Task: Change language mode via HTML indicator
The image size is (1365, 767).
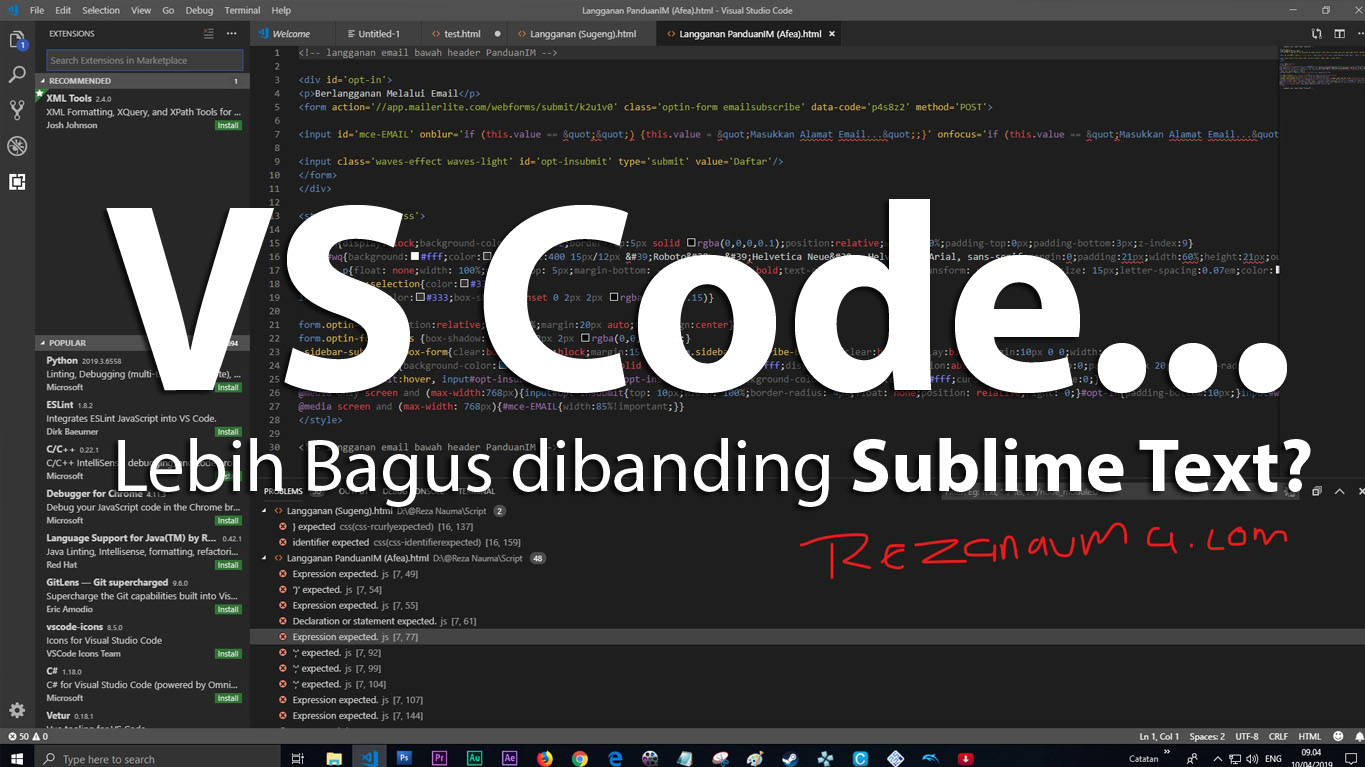Action: point(1309,736)
